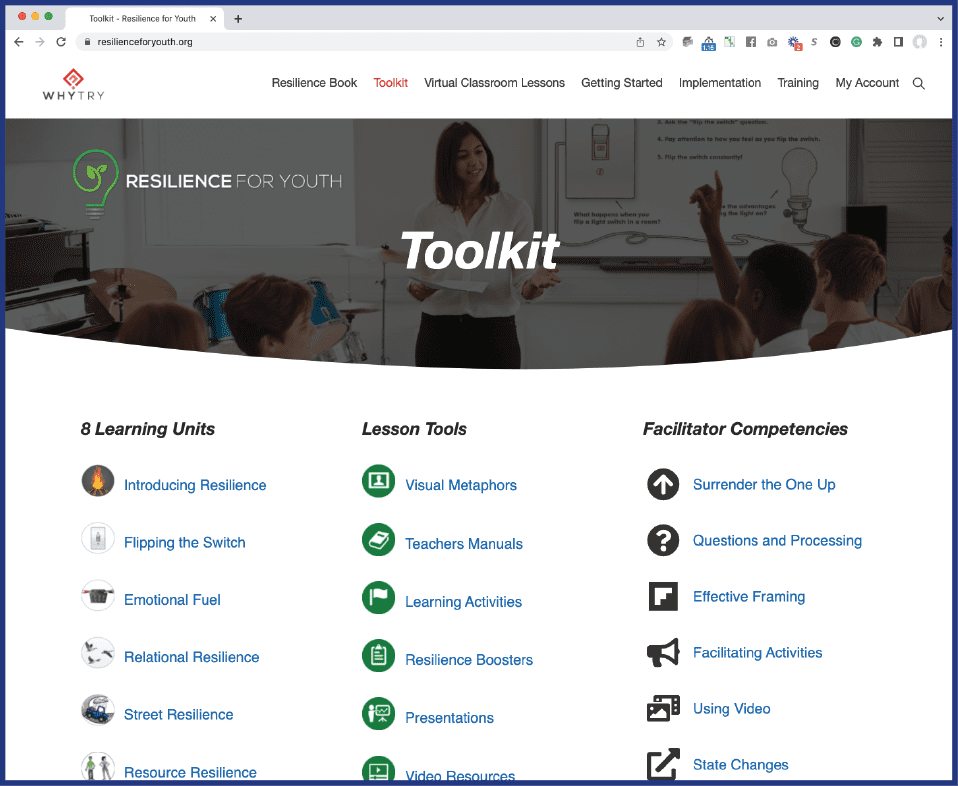Open Chrome three-dot menu
The height and width of the screenshot is (786, 958).
point(942,42)
